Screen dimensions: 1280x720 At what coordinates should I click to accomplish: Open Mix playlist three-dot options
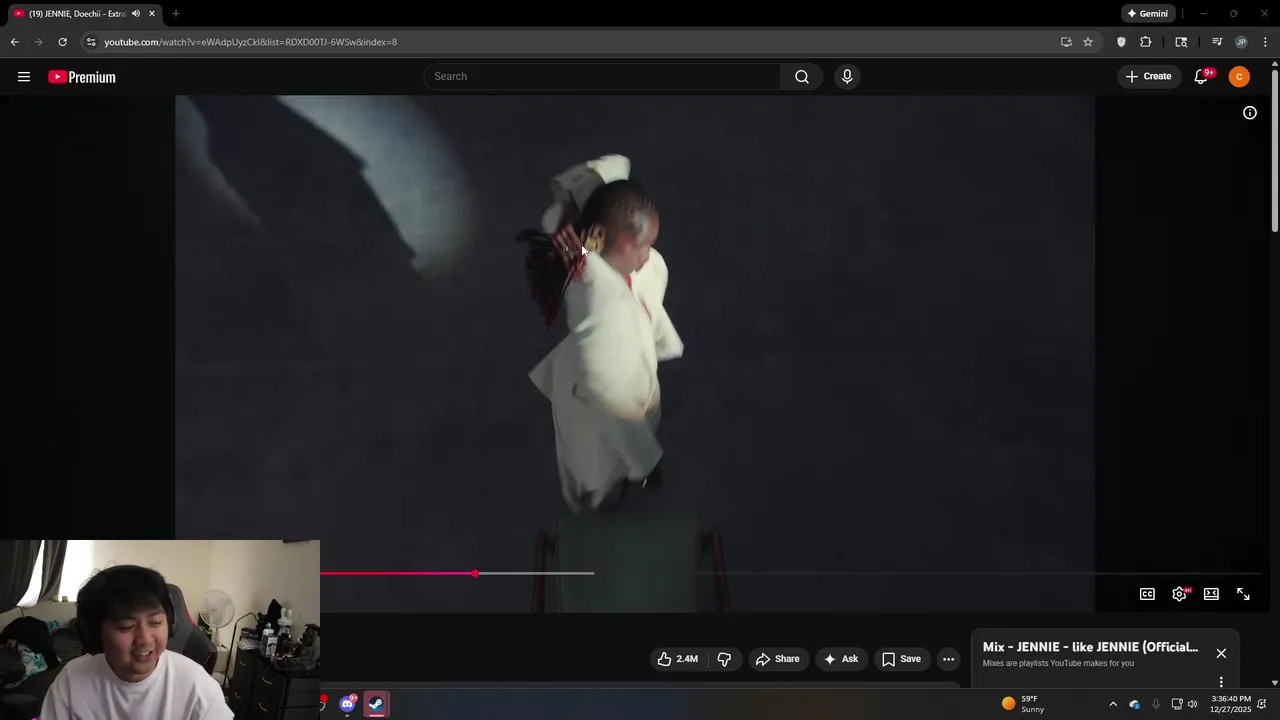[1221, 682]
